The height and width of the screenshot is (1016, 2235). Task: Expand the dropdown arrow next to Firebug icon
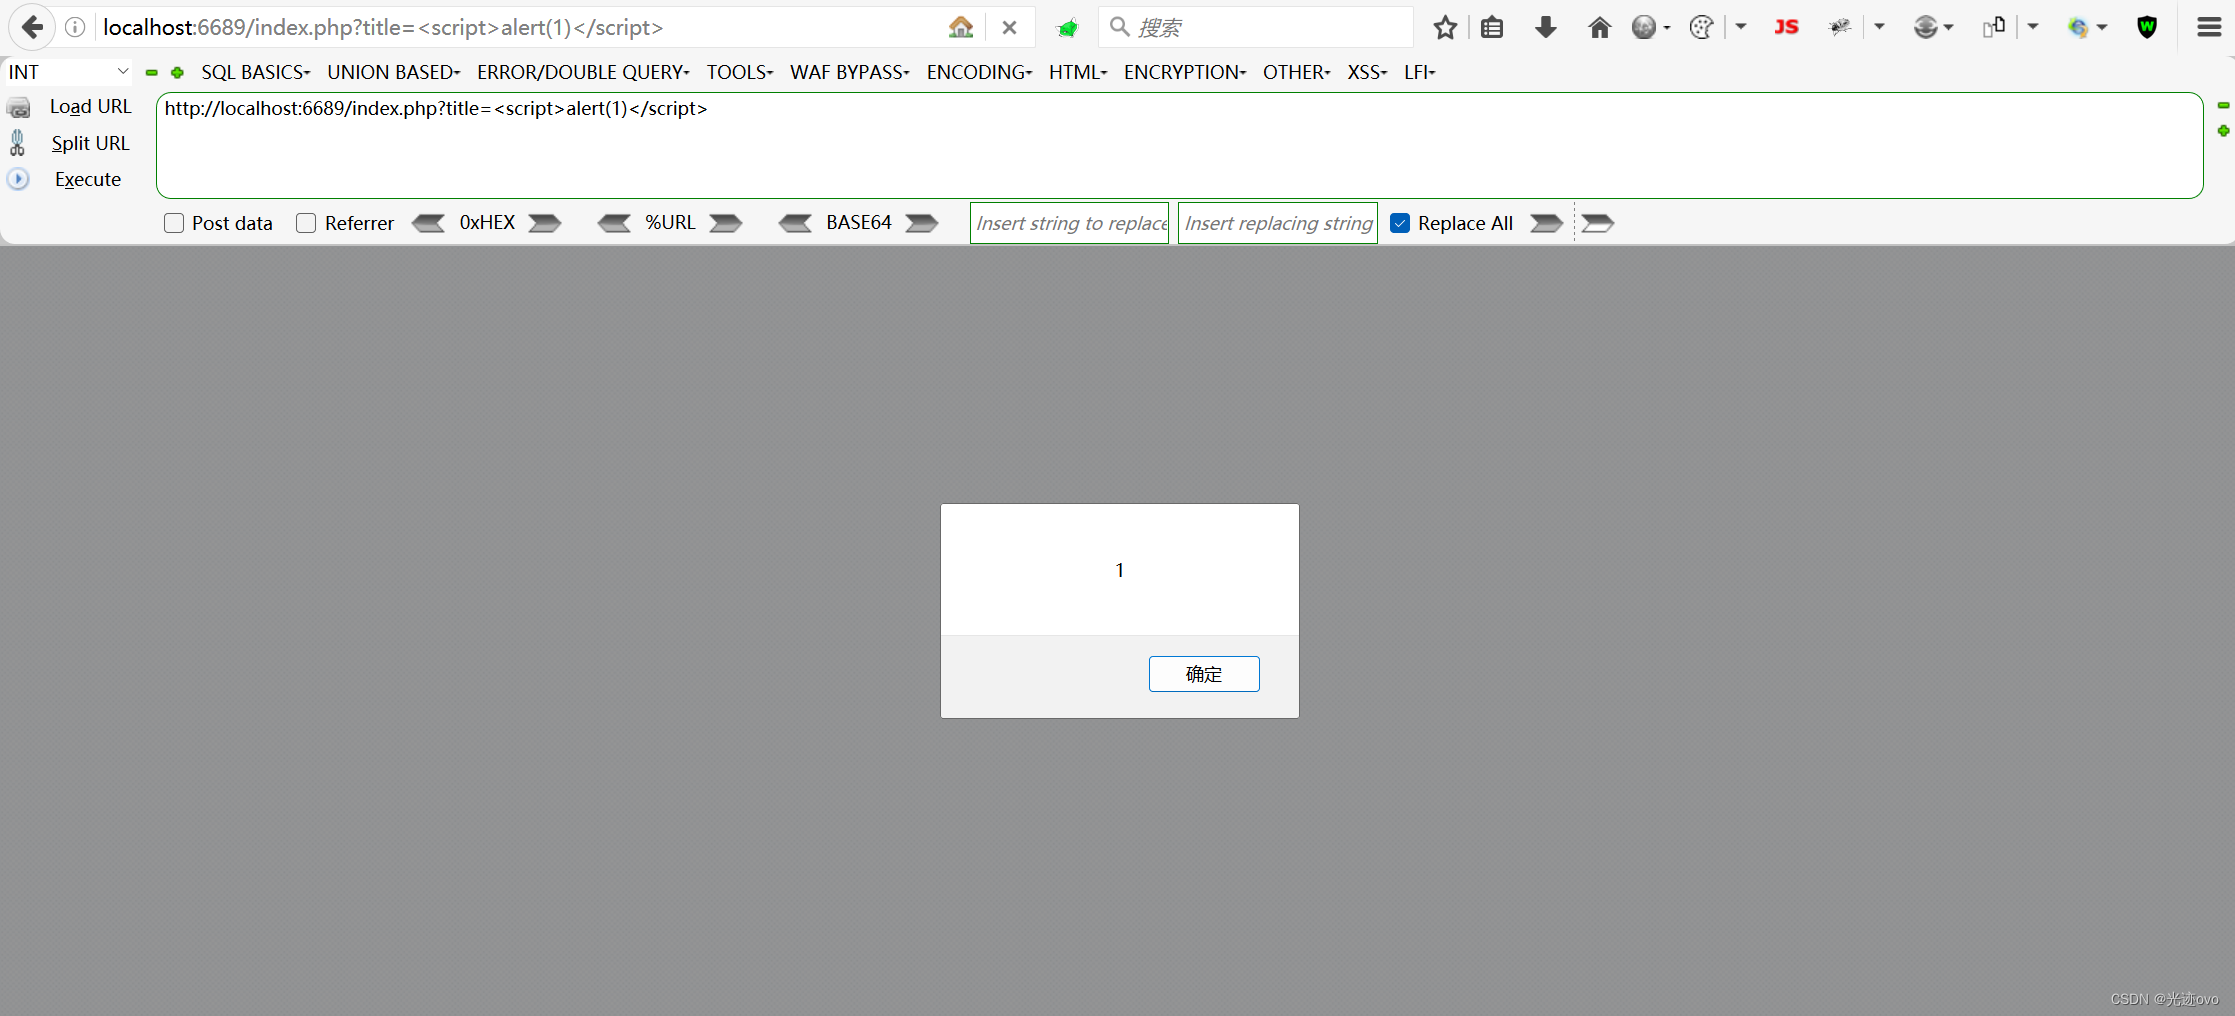pos(1880,27)
